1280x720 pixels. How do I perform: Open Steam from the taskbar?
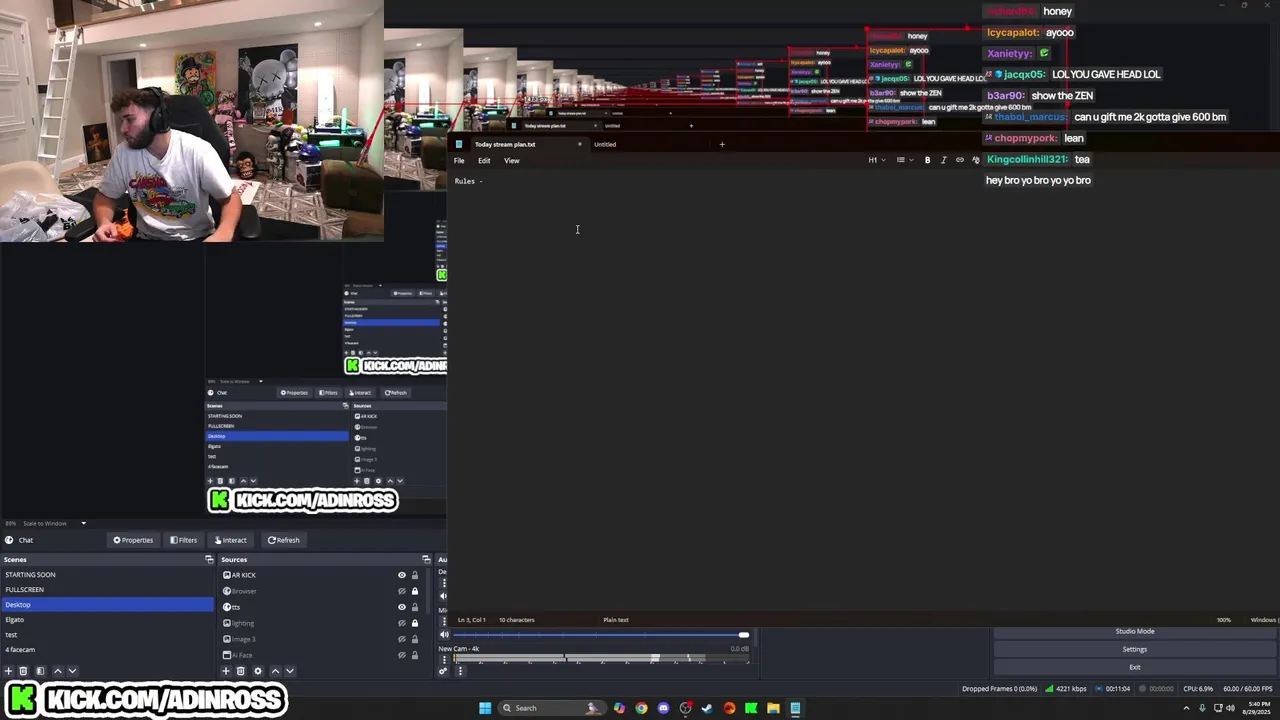point(707,708)
